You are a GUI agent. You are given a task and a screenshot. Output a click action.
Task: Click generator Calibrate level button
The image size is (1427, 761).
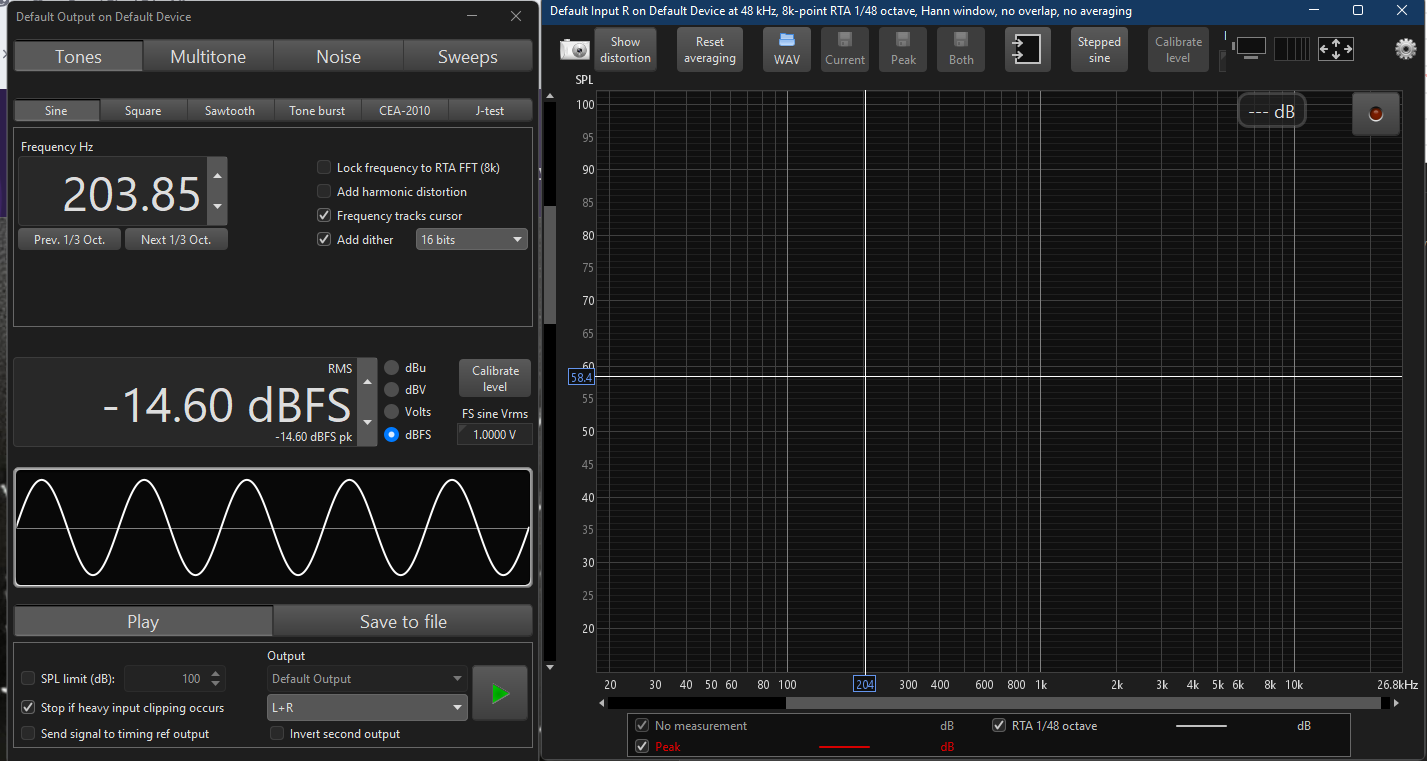click(495, 379)
